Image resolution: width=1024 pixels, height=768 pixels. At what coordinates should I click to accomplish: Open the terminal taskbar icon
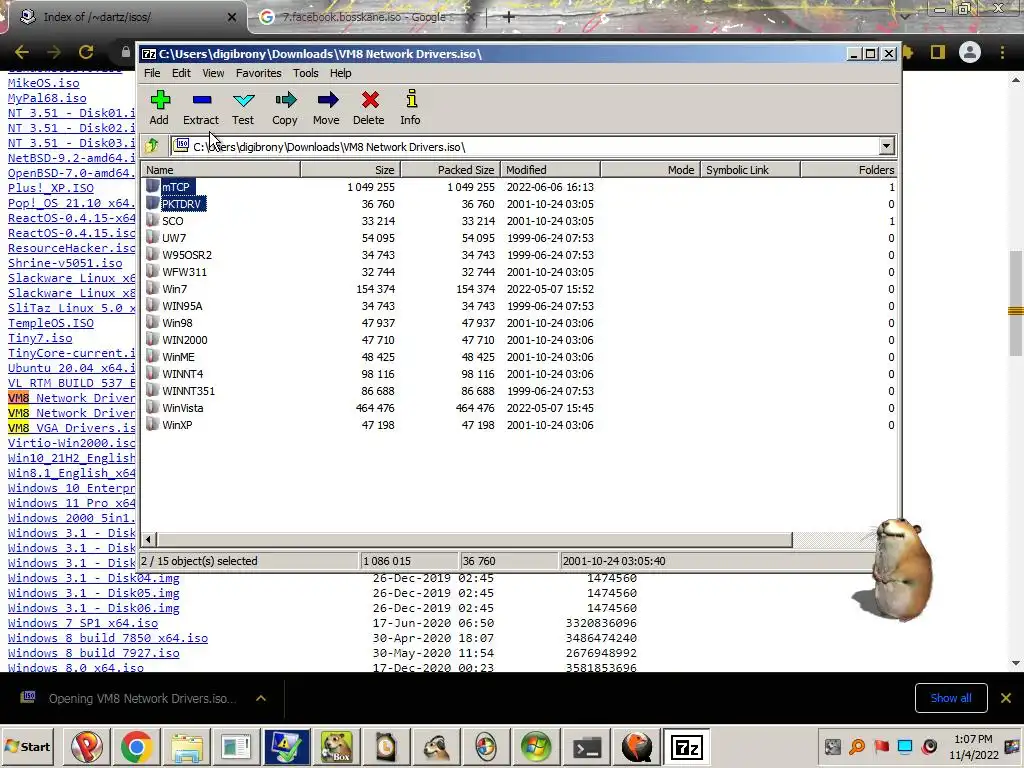point(586,746)
